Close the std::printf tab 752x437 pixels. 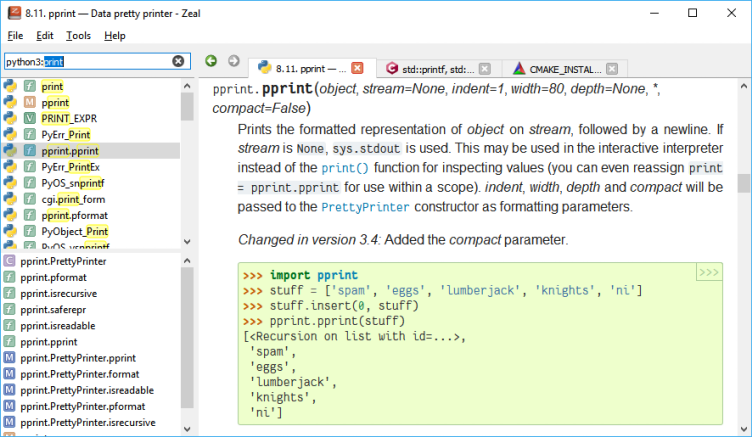(484, 69)
